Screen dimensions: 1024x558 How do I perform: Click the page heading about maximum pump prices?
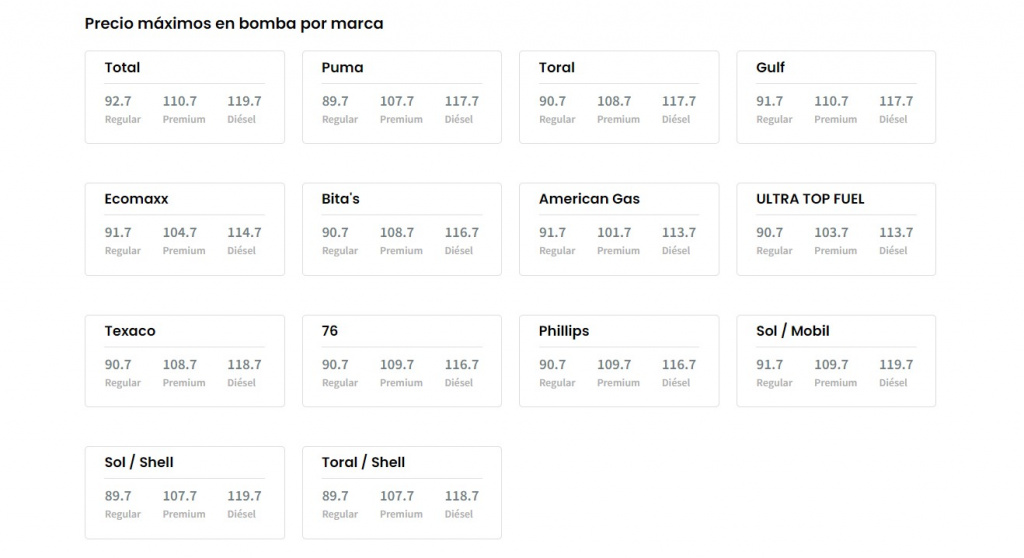[x=234, y=23]
